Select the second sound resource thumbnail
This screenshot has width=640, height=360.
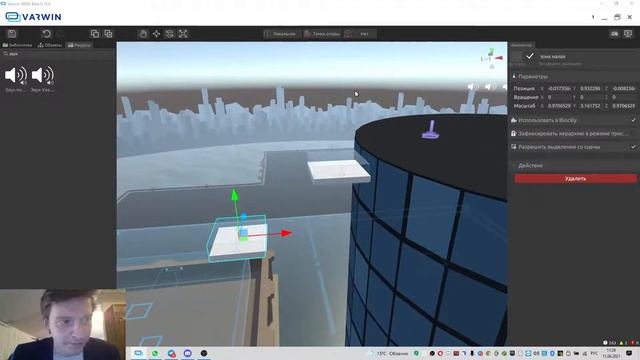click(42, 76)
